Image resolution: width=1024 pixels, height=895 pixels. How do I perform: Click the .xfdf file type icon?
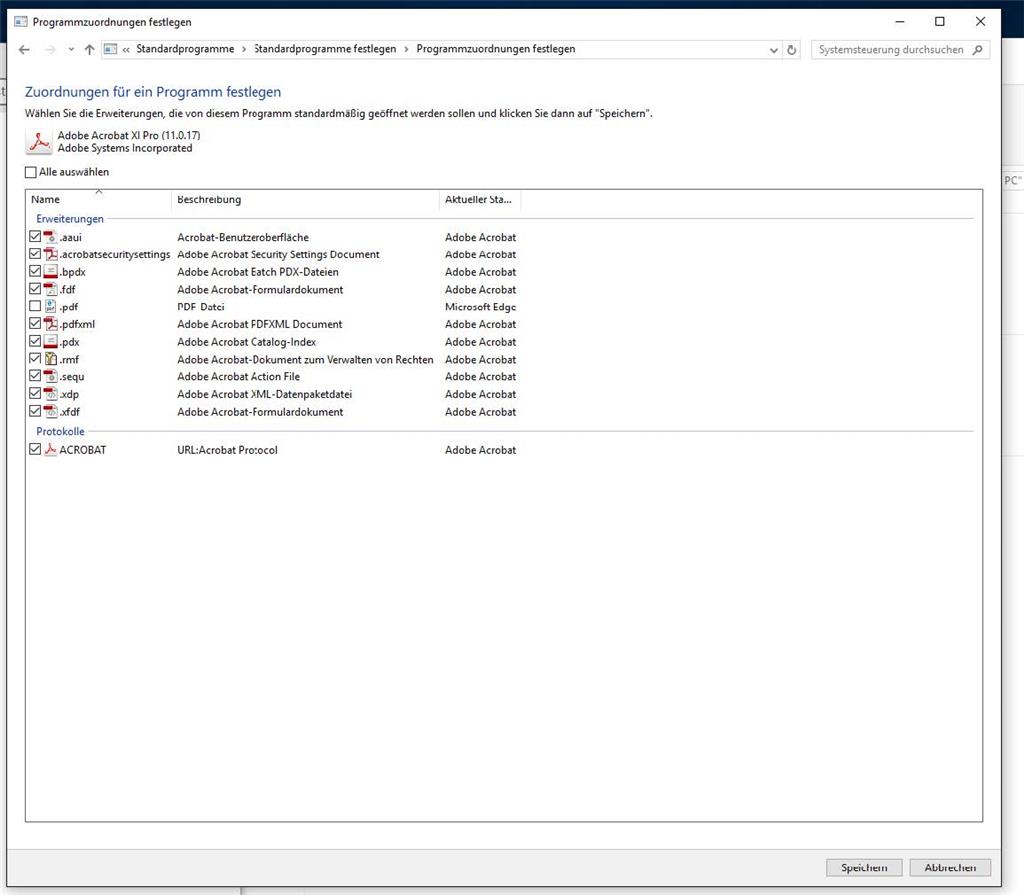(x=50, y=412)
